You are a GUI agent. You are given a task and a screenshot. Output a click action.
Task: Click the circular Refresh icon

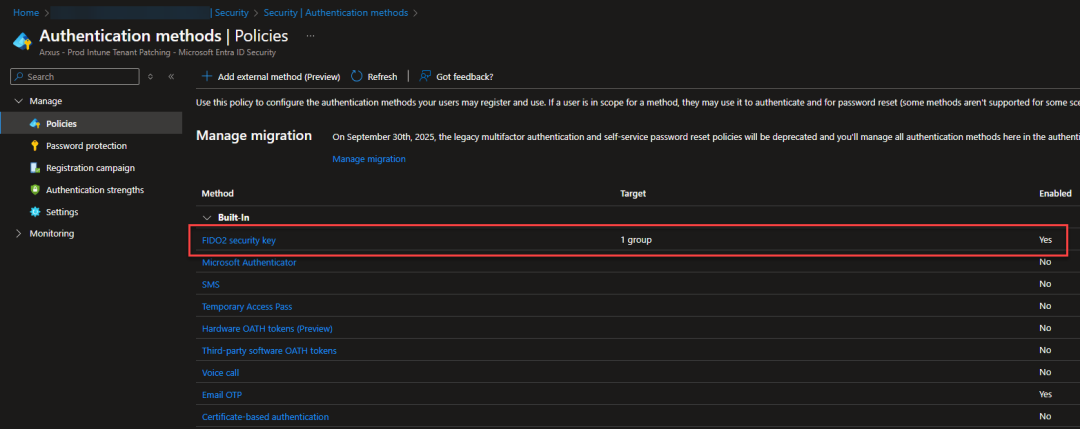(357, 76)
